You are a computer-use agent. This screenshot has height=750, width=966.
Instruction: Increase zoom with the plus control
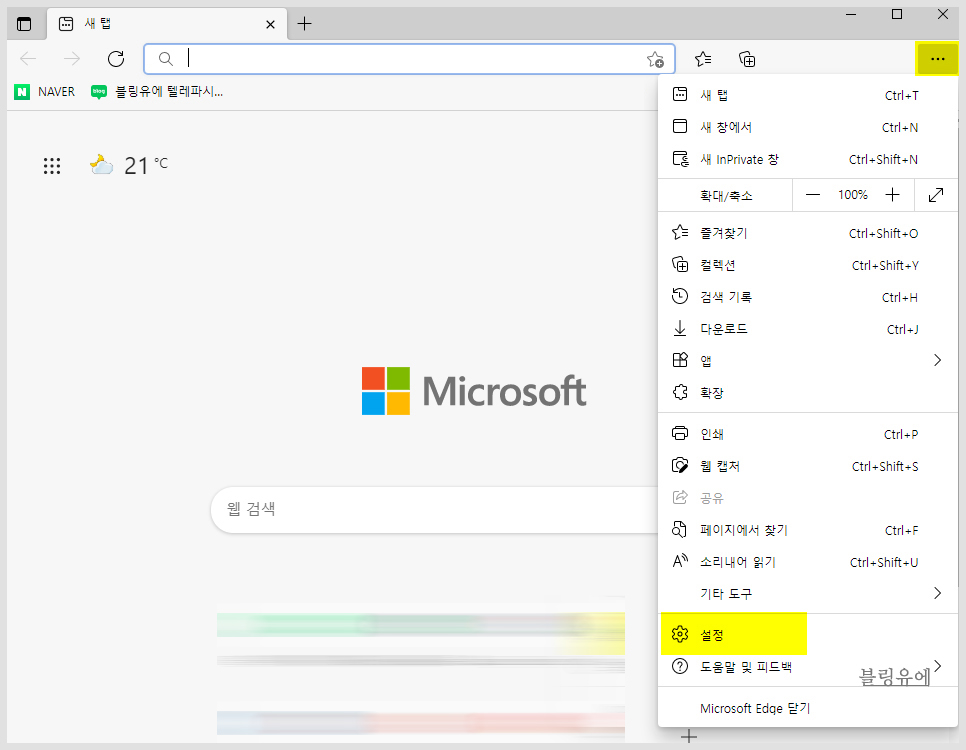(x=891, y=194)
